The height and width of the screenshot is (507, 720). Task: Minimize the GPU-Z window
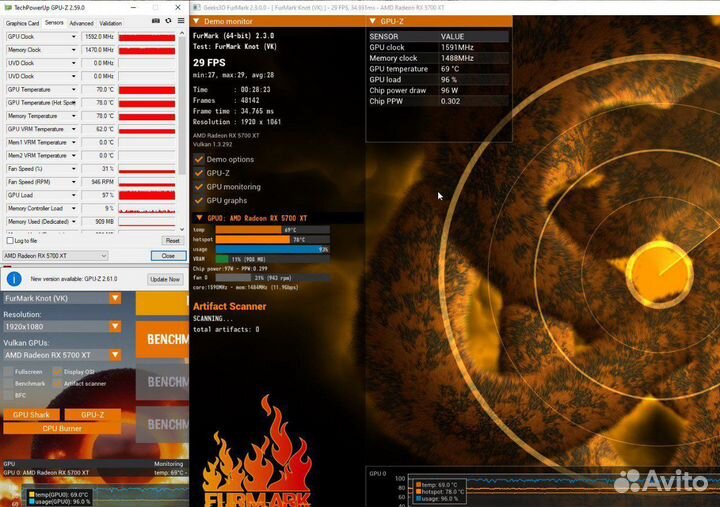(133, 7)
